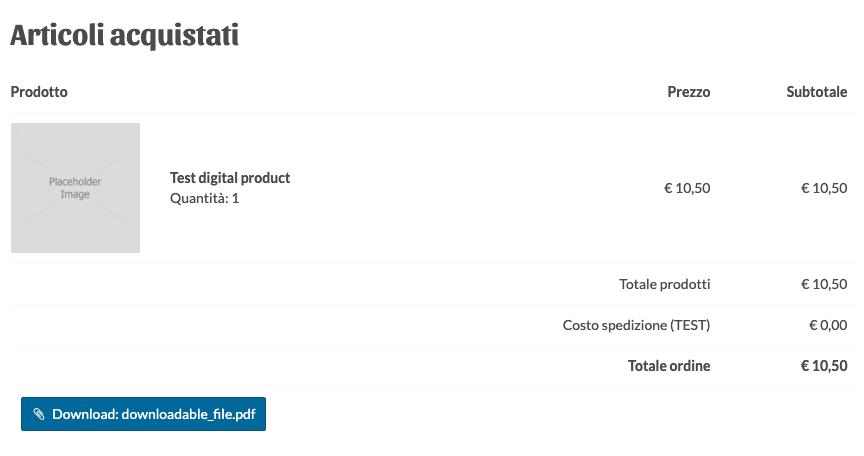Click the Totale prodotti label
Image resolution: width=864 pixels, height=456 pixels.
[664, 284]
